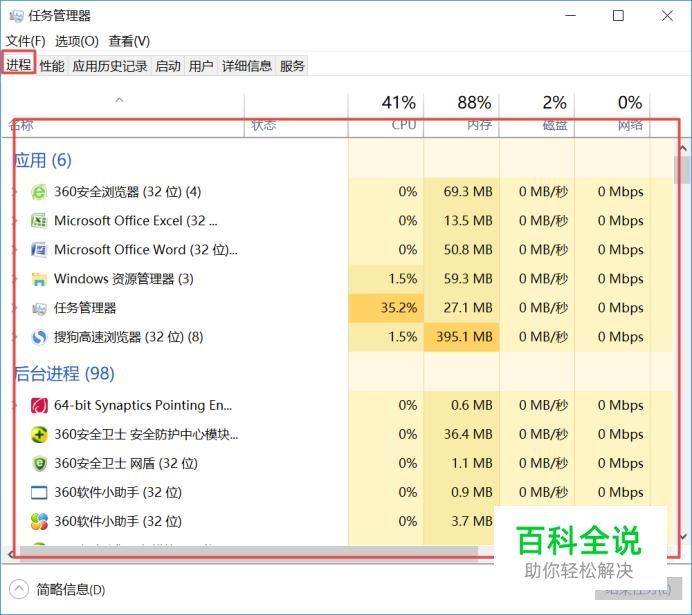Expand the Windows 资源管理器 group

[x=15, y=279]
